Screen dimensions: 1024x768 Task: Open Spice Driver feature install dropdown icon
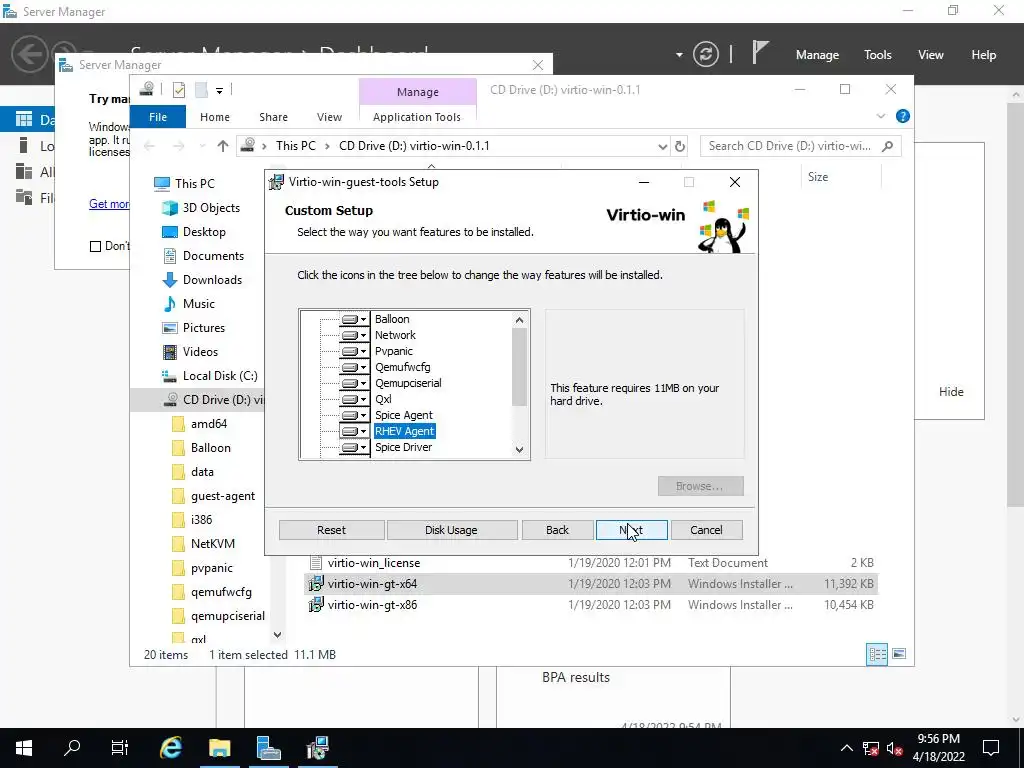354,447
